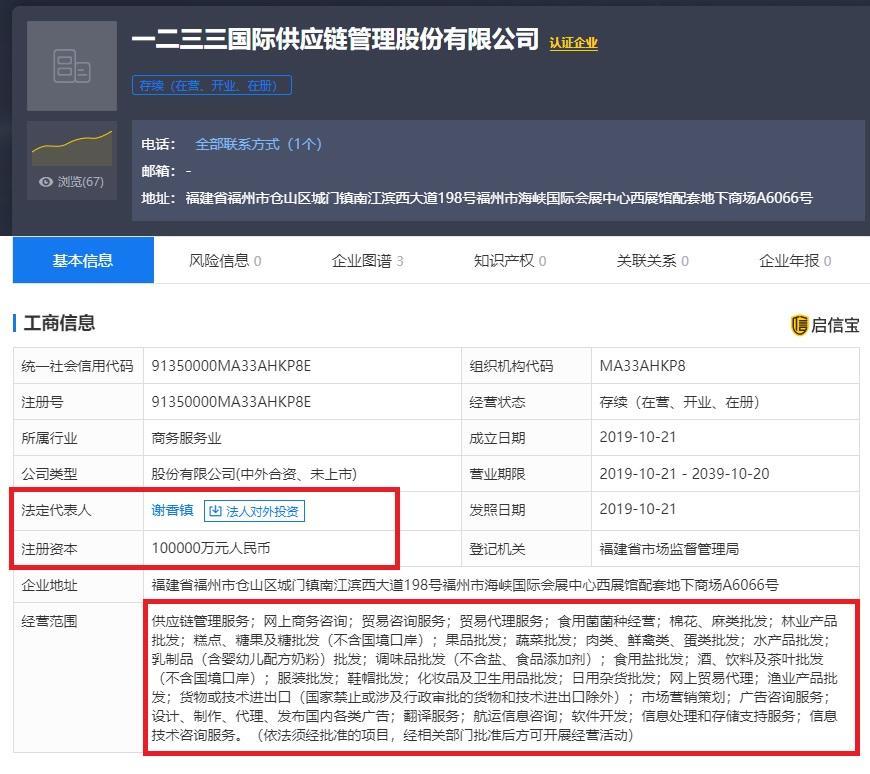Viewport: 870px width, 774px height.
Task: Click the 电话 label in the contact panel
Action: (x=158, y=144)
